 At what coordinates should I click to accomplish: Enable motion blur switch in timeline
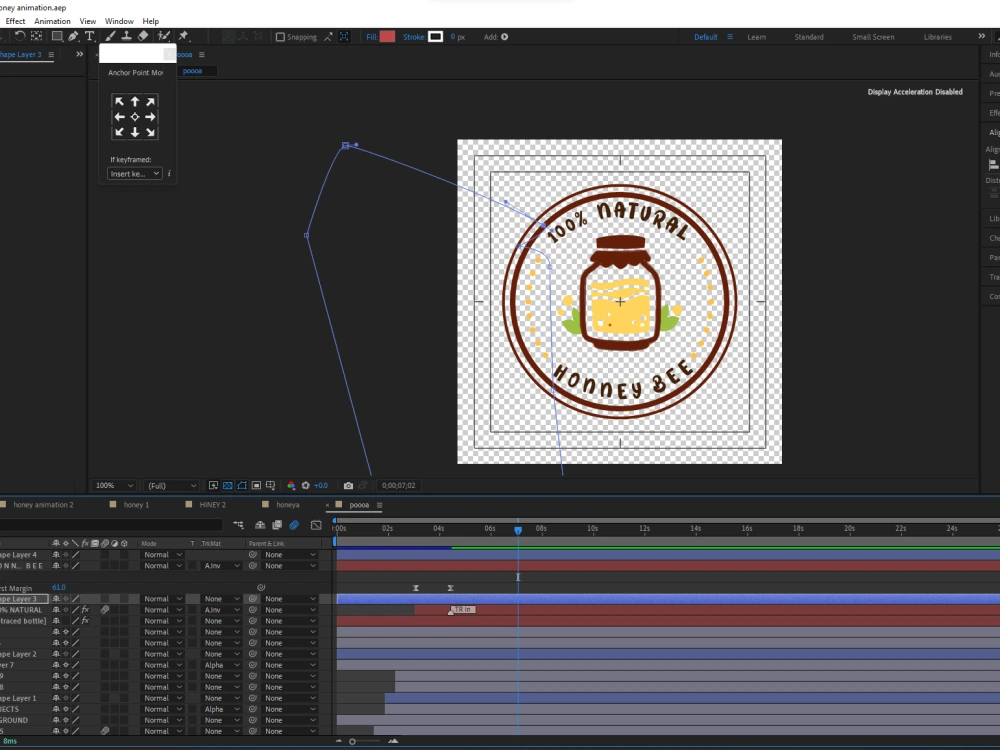[294, 525]
